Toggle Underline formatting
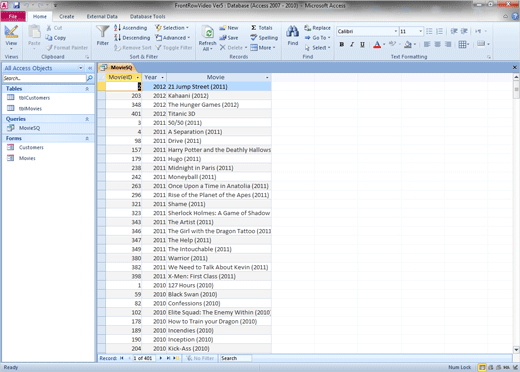This screenshot has height=372, width=520. [x=362, y=44]
